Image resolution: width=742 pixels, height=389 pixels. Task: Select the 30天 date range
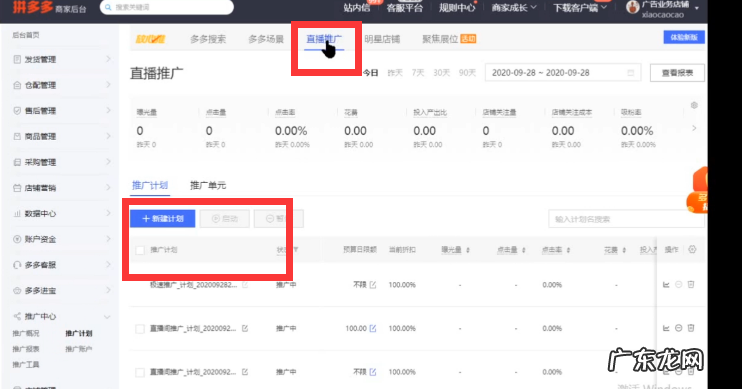[441, 73]
